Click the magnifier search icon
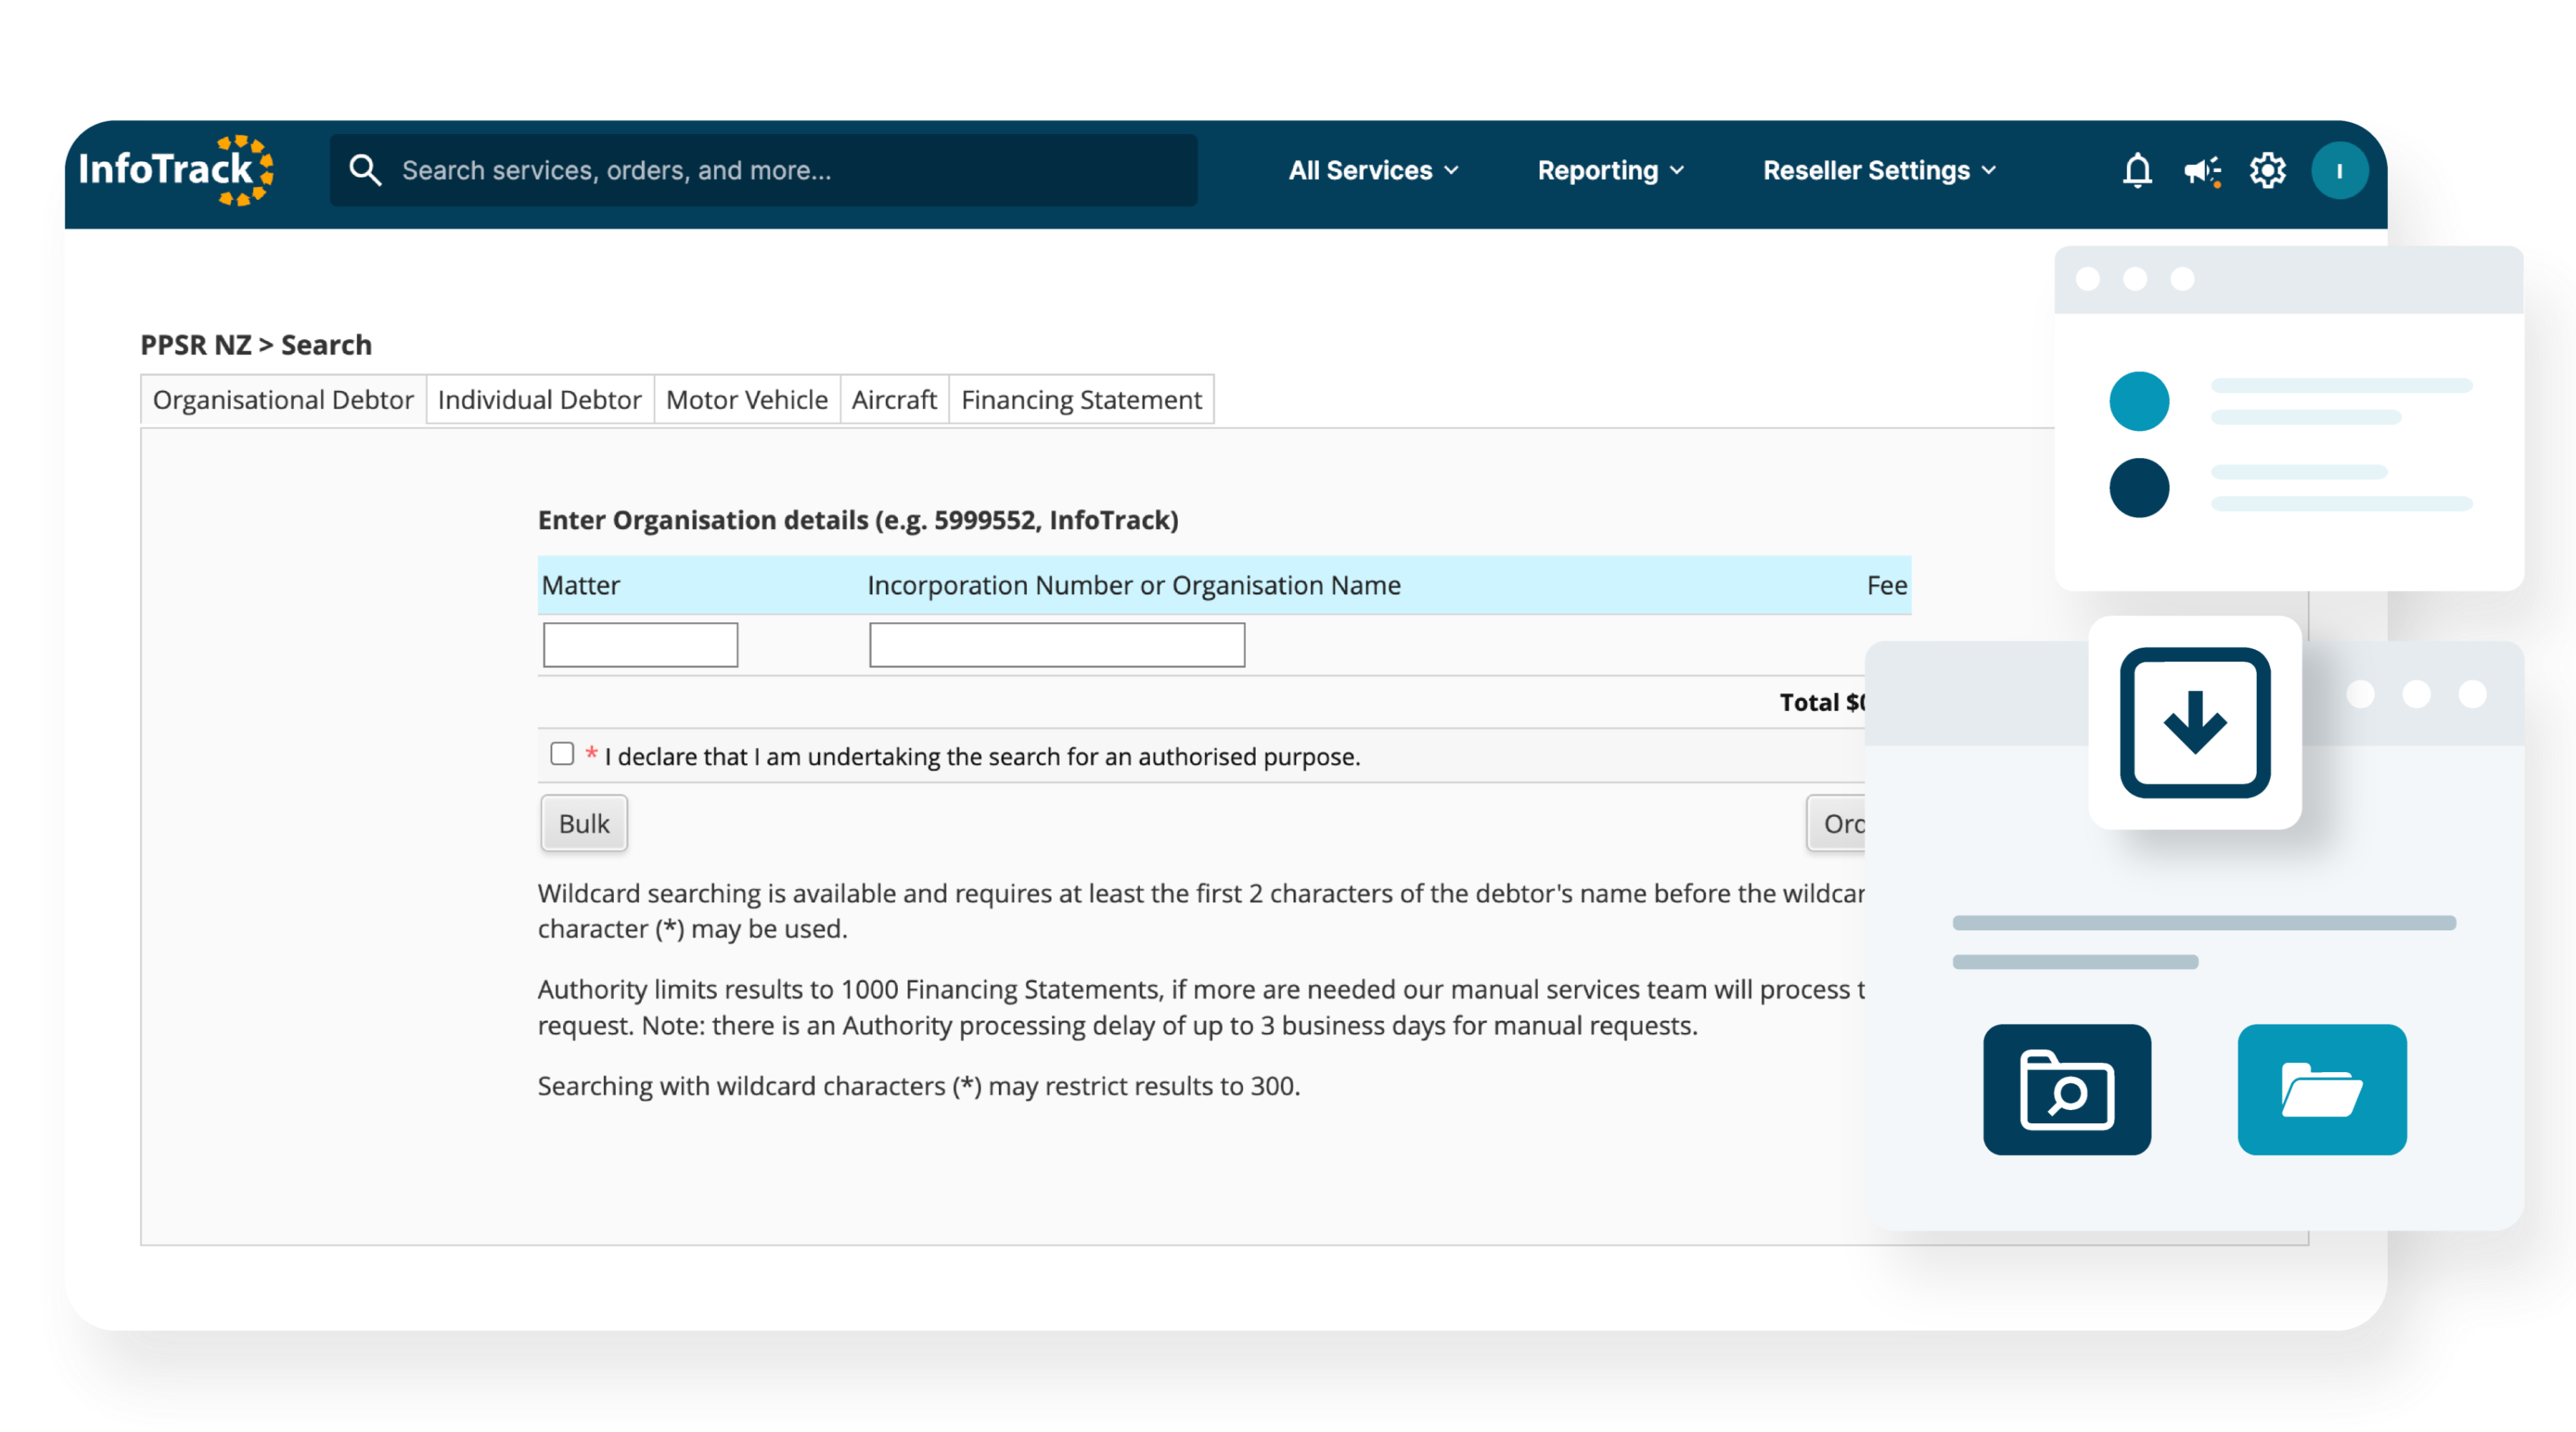The width and height of the screenshot is (2576, 1432). (x=365, y=170)
